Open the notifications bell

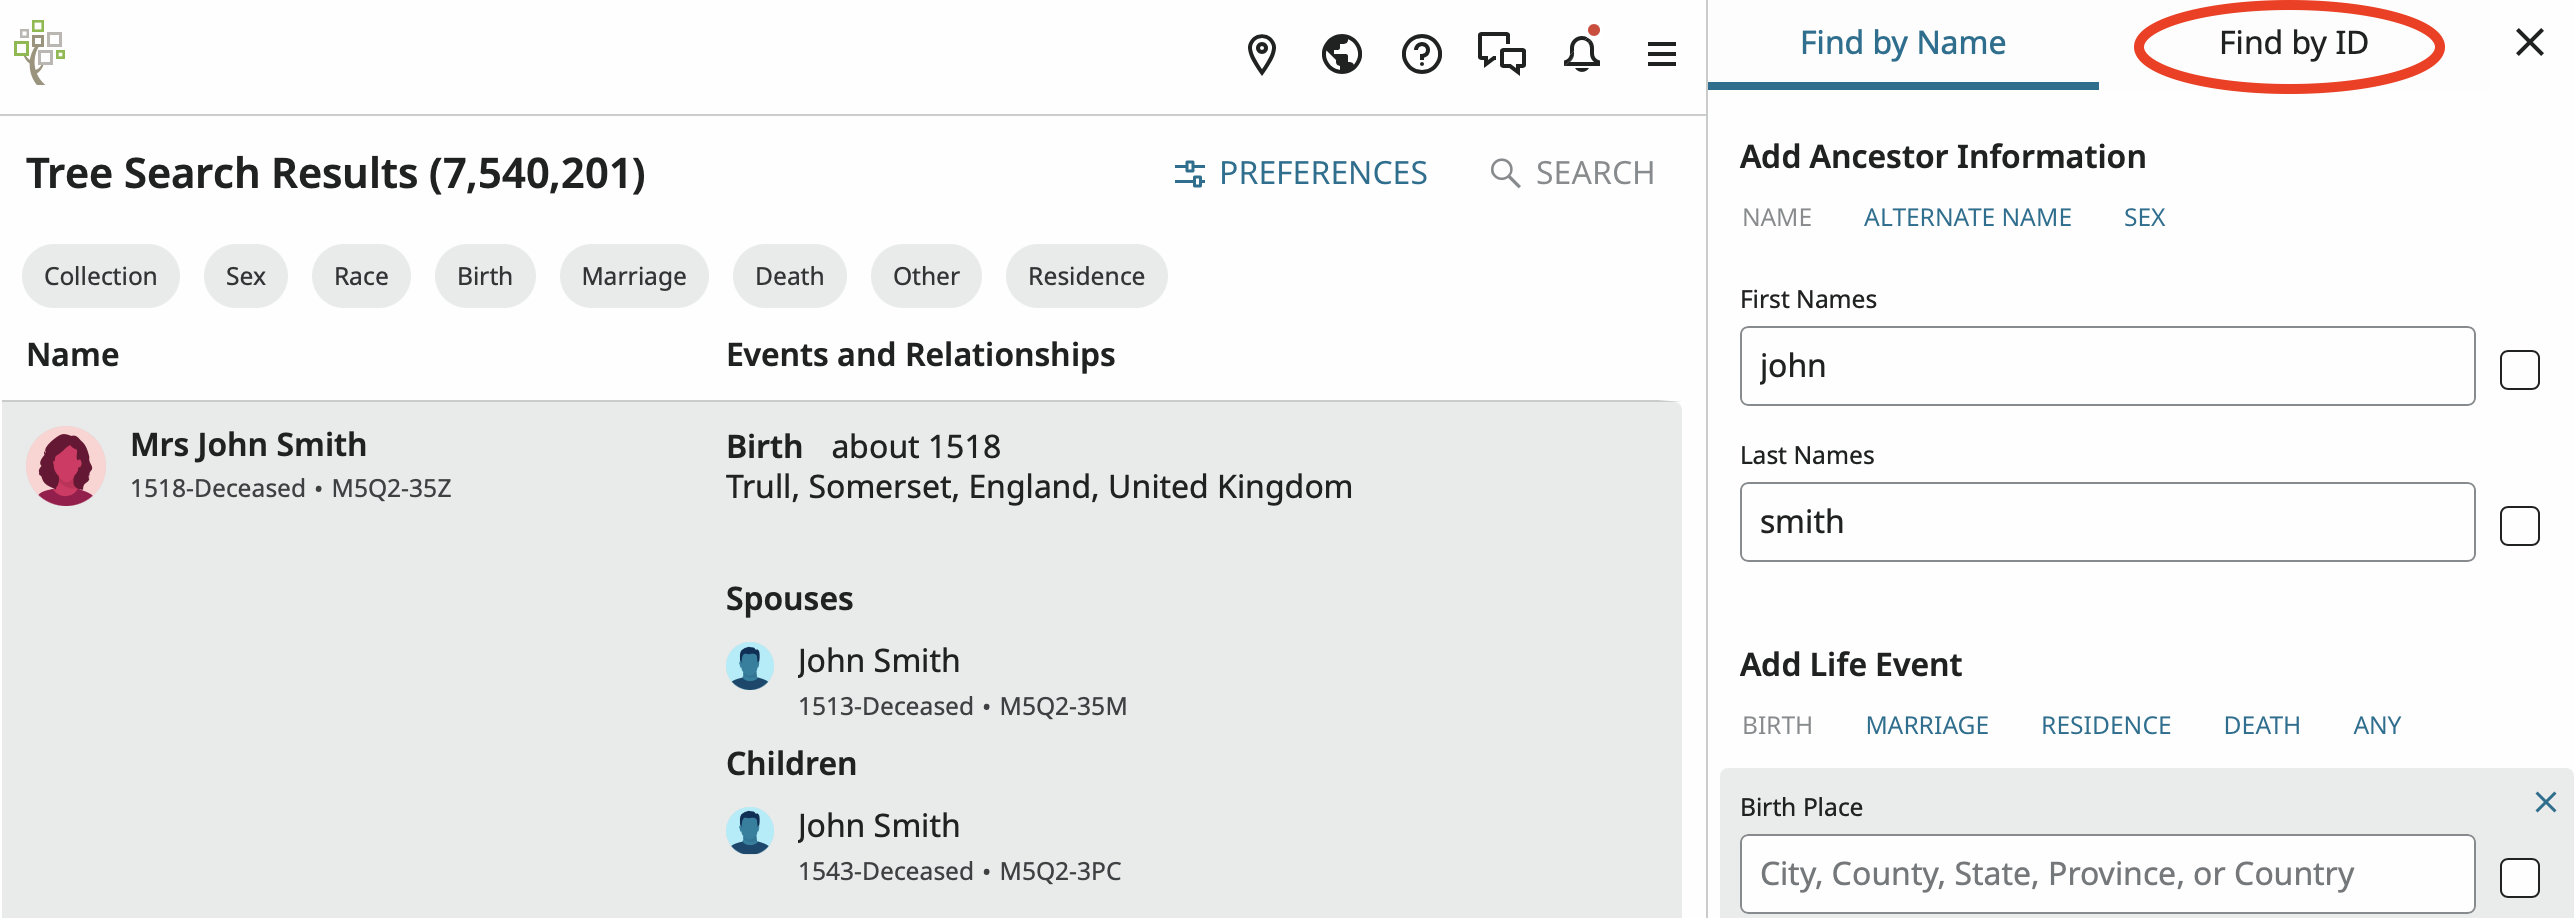coord(1582,54)
